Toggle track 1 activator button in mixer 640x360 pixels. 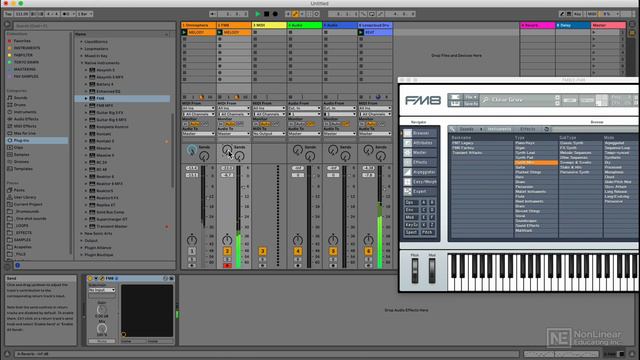pos(192,251)
